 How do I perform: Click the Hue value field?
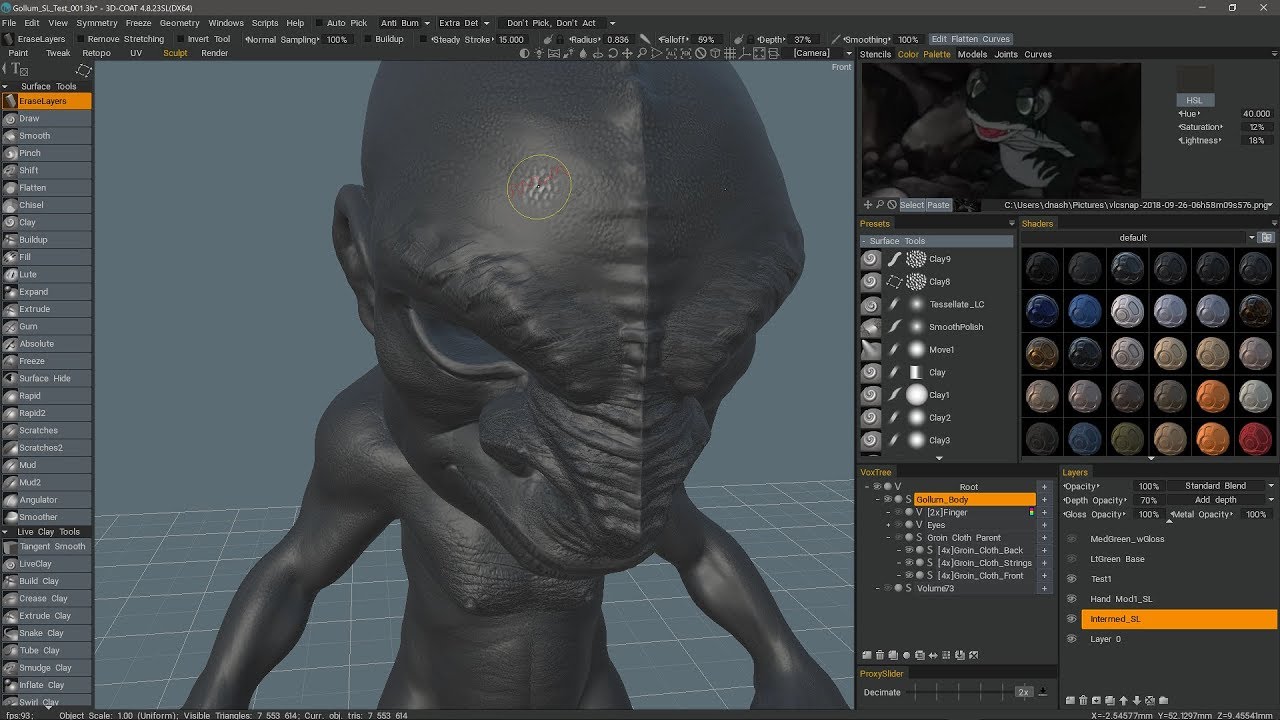tap(1256, 114)
